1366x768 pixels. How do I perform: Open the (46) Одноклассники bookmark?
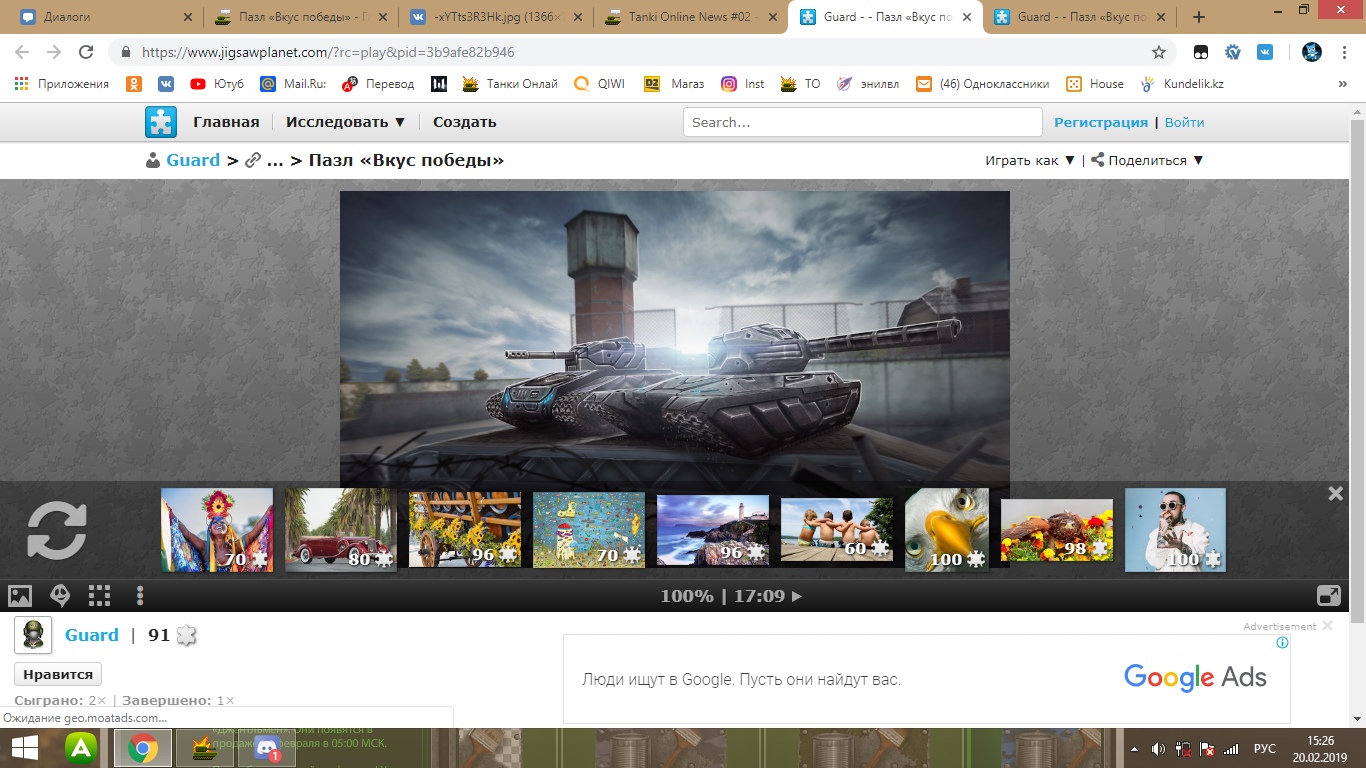tap(982, 84)
